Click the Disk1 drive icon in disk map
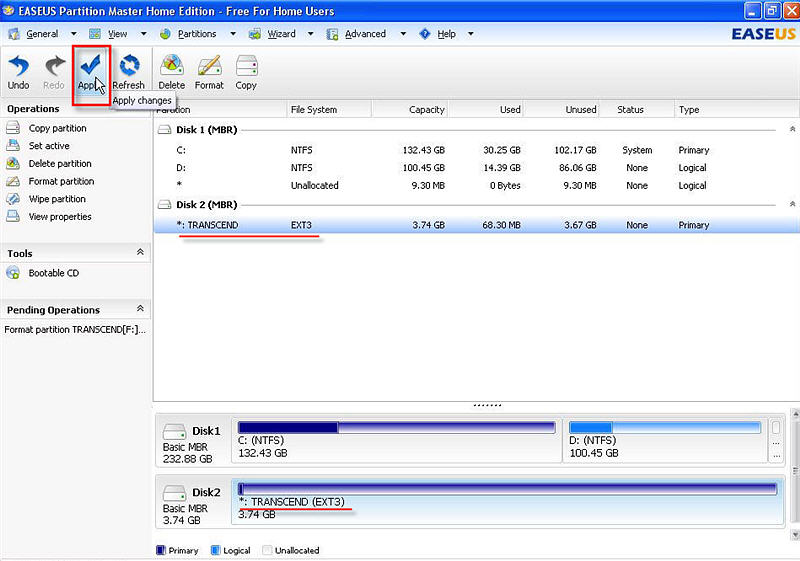The width and height of the screenshot is (800, 561). [x=174, y=432]
